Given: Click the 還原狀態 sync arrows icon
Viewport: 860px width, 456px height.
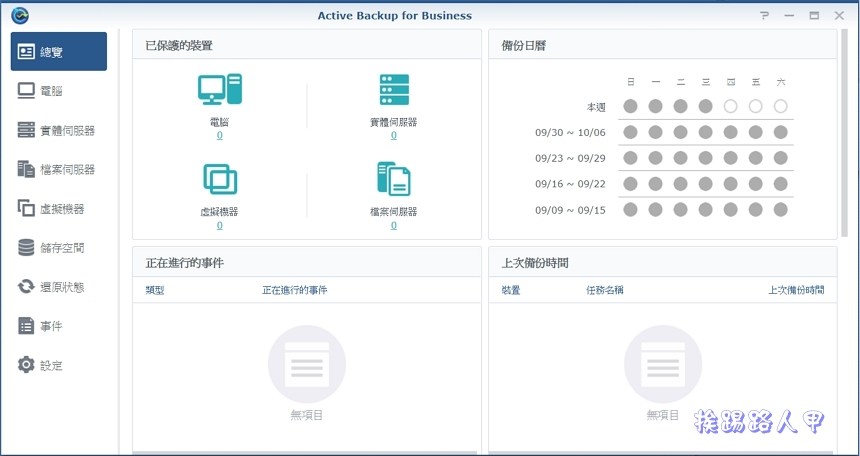Looking at the screenshot, I should tap(26, 286).
